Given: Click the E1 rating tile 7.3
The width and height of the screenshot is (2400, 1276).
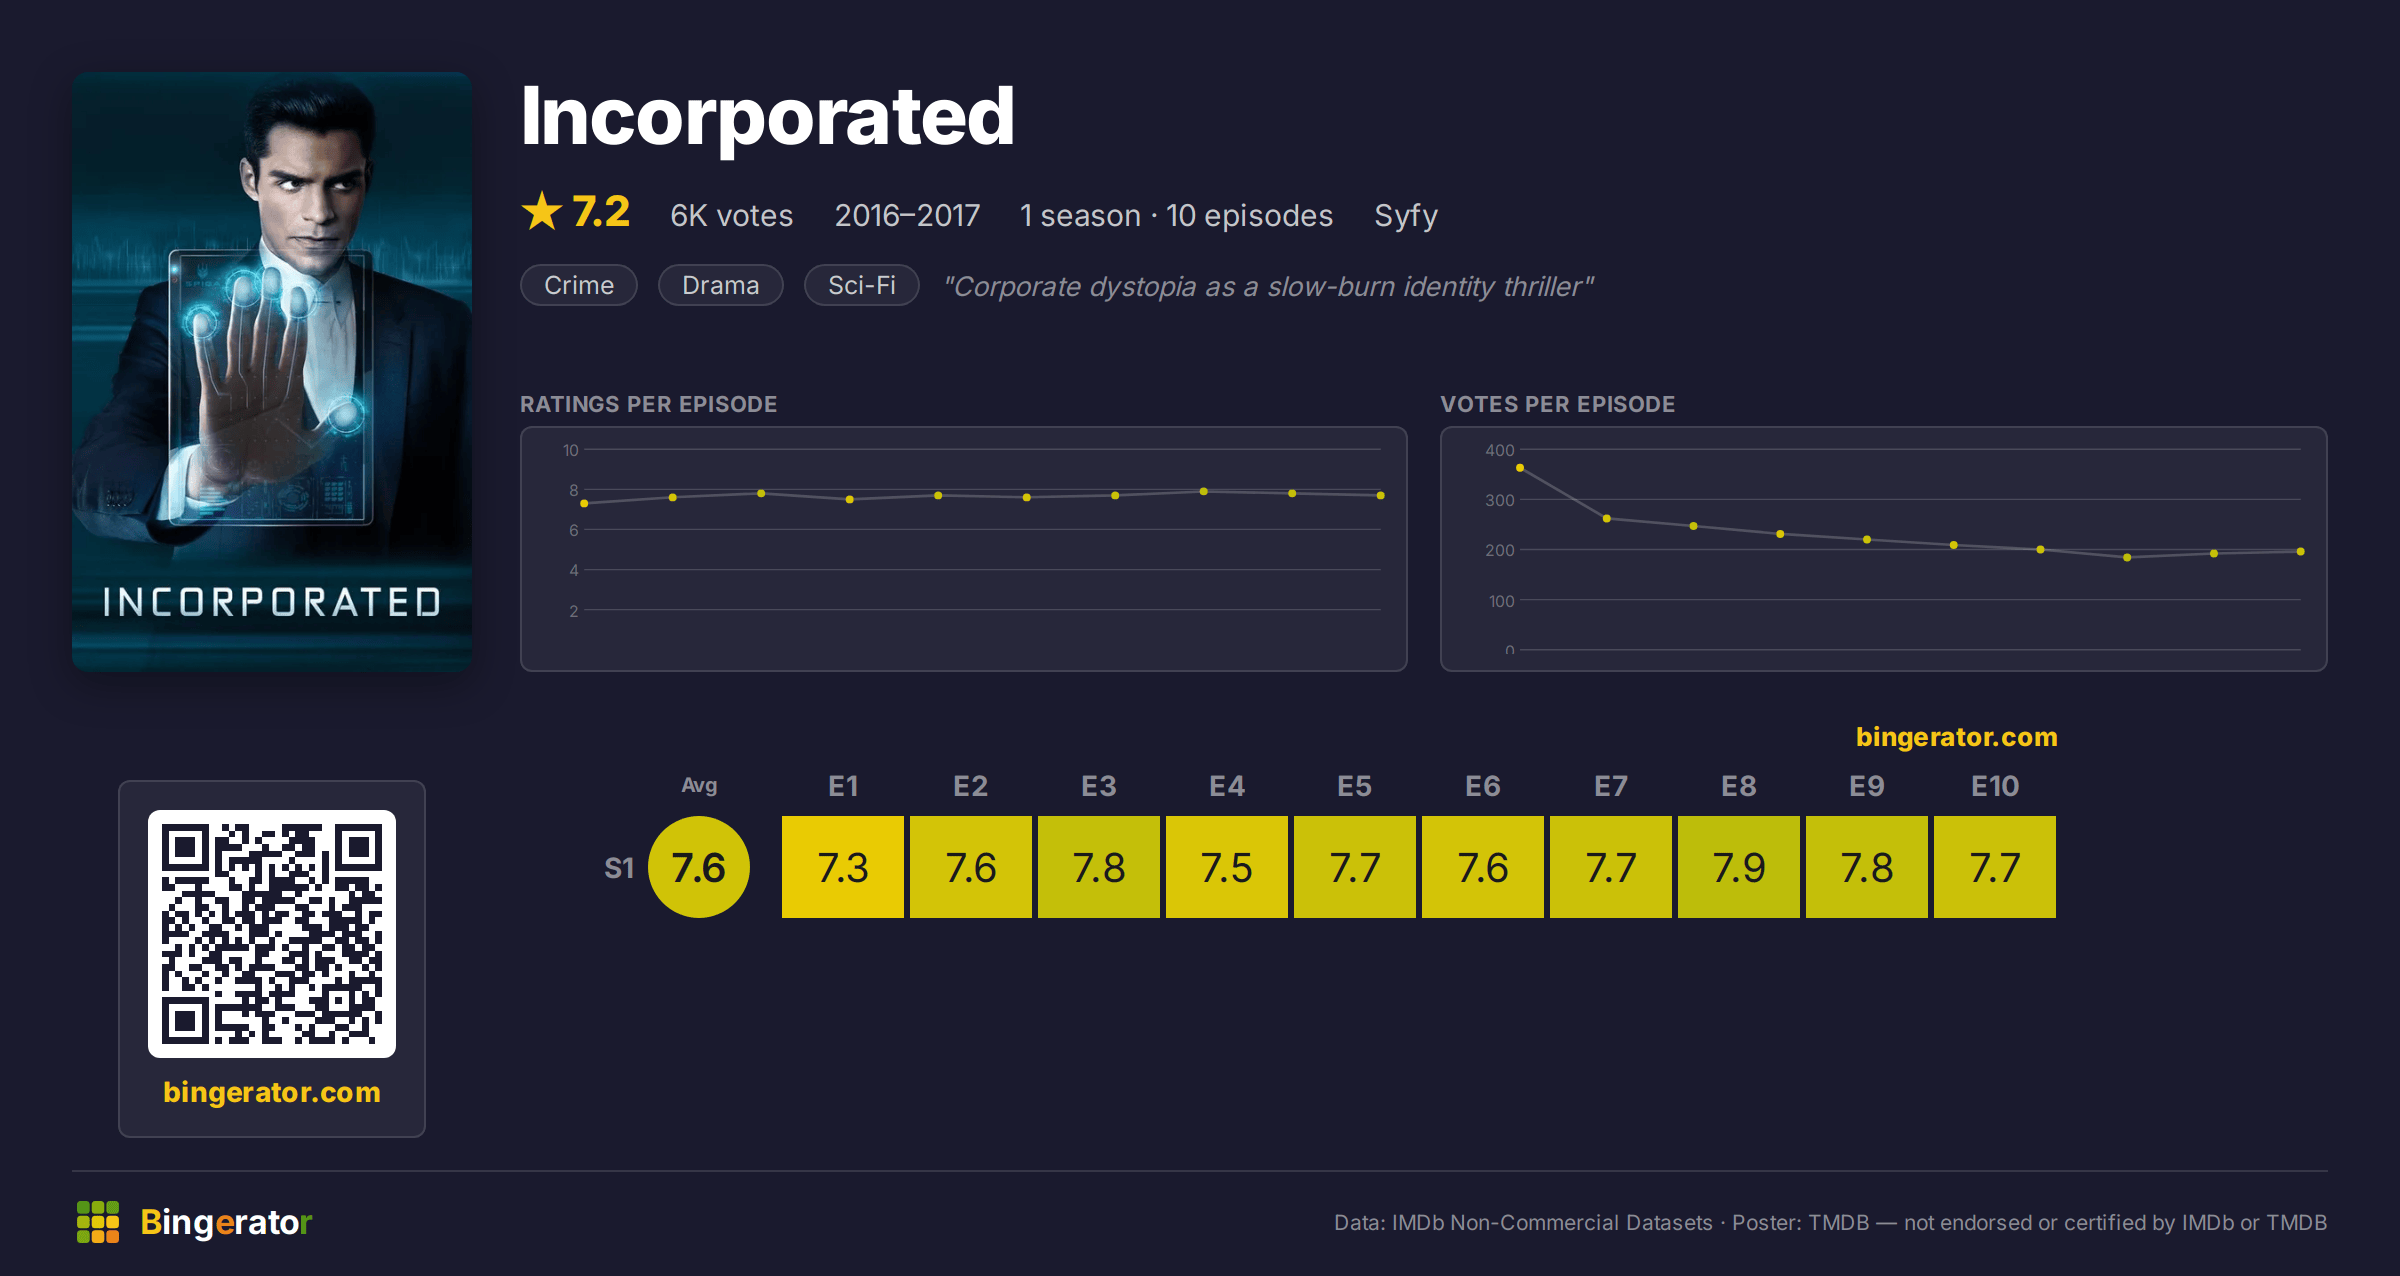Looking at the screenshot, I should (x=843, y=867).
